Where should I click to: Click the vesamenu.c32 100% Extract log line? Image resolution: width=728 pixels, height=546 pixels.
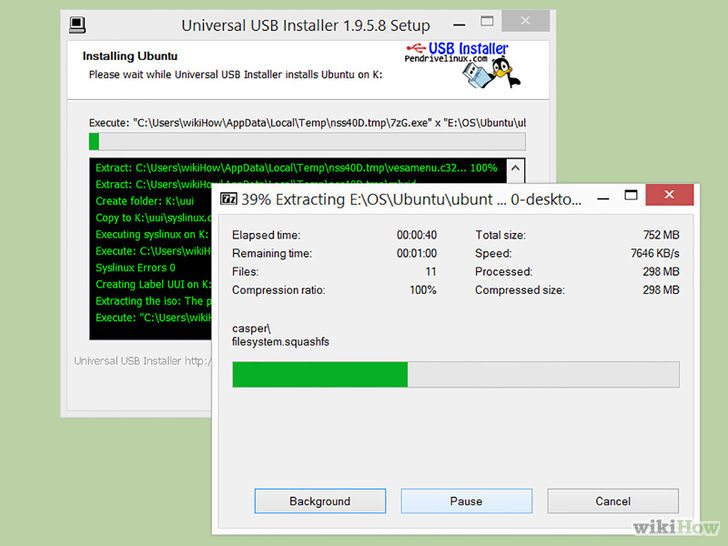coord(297,168)
